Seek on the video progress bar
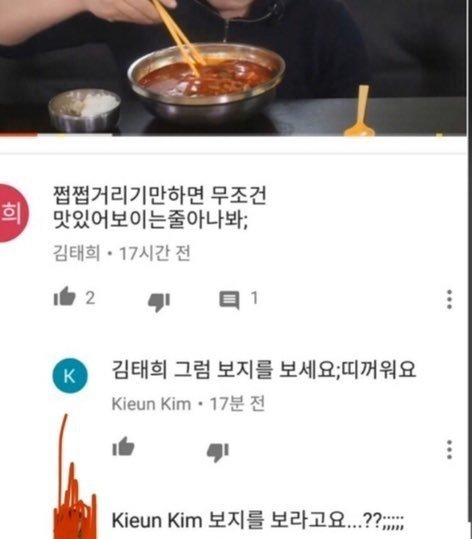Viewport: 472px width, 539px height. click(x=233, y=134)
